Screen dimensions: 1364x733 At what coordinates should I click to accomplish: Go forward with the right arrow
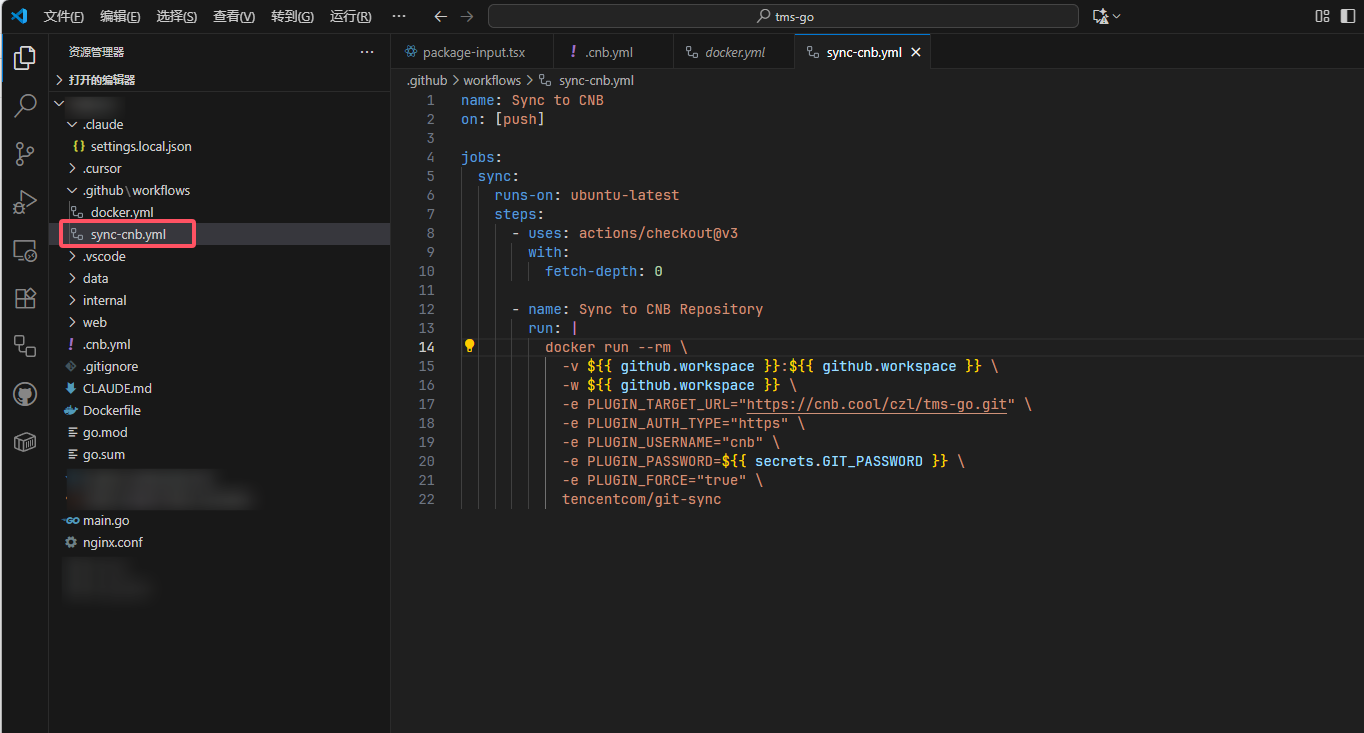[x=467, y=16]
